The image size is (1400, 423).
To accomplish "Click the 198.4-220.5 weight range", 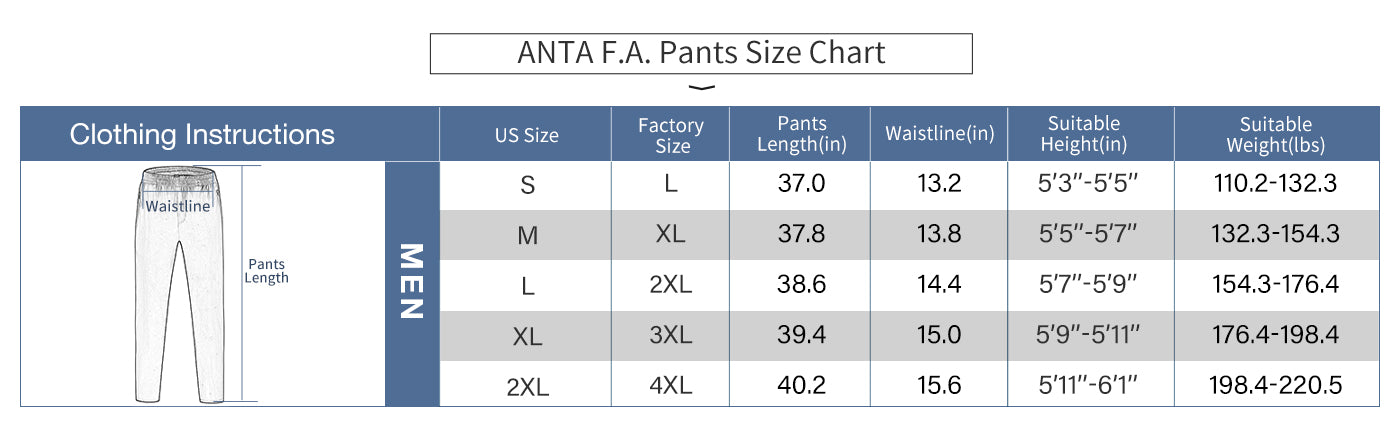I will click(x=1275, y=385).
